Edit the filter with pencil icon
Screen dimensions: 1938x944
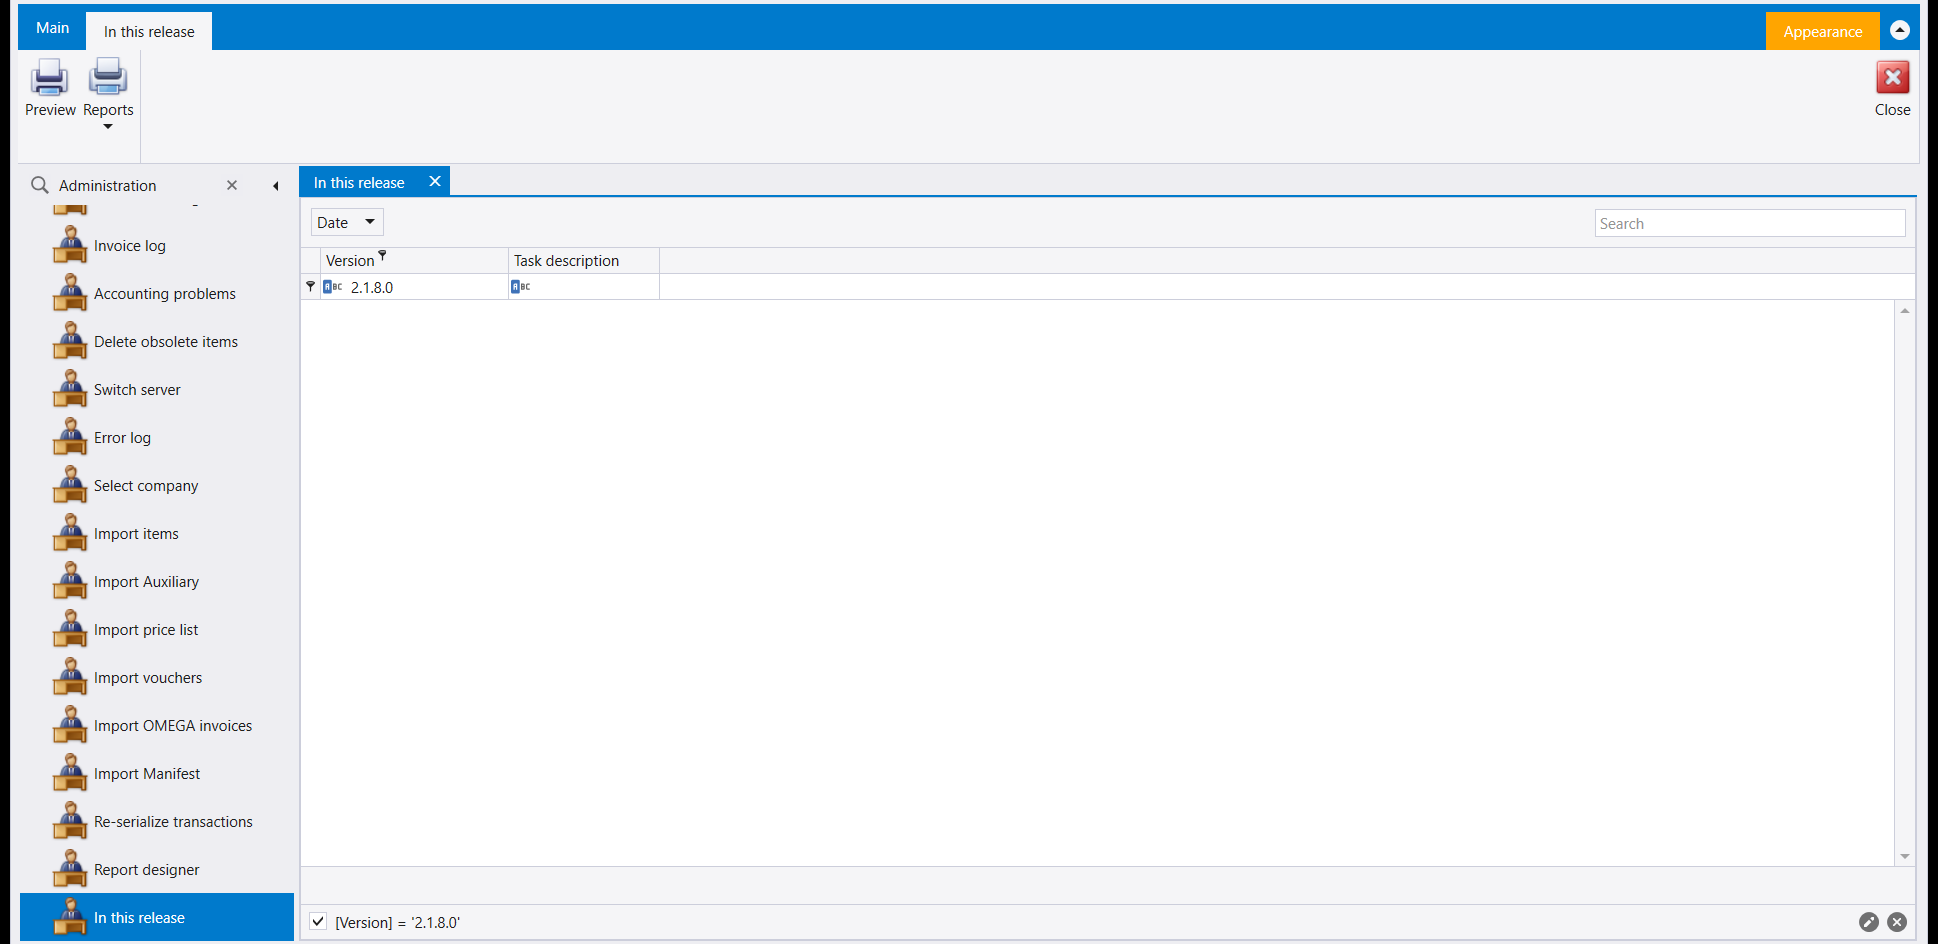[x=1868, y=922]
